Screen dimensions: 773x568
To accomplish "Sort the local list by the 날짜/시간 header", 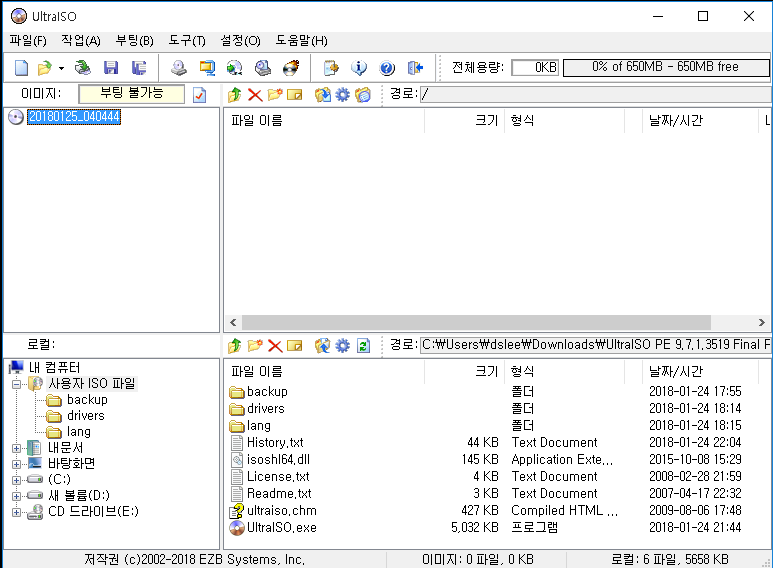I will click(x=701, y=371).
